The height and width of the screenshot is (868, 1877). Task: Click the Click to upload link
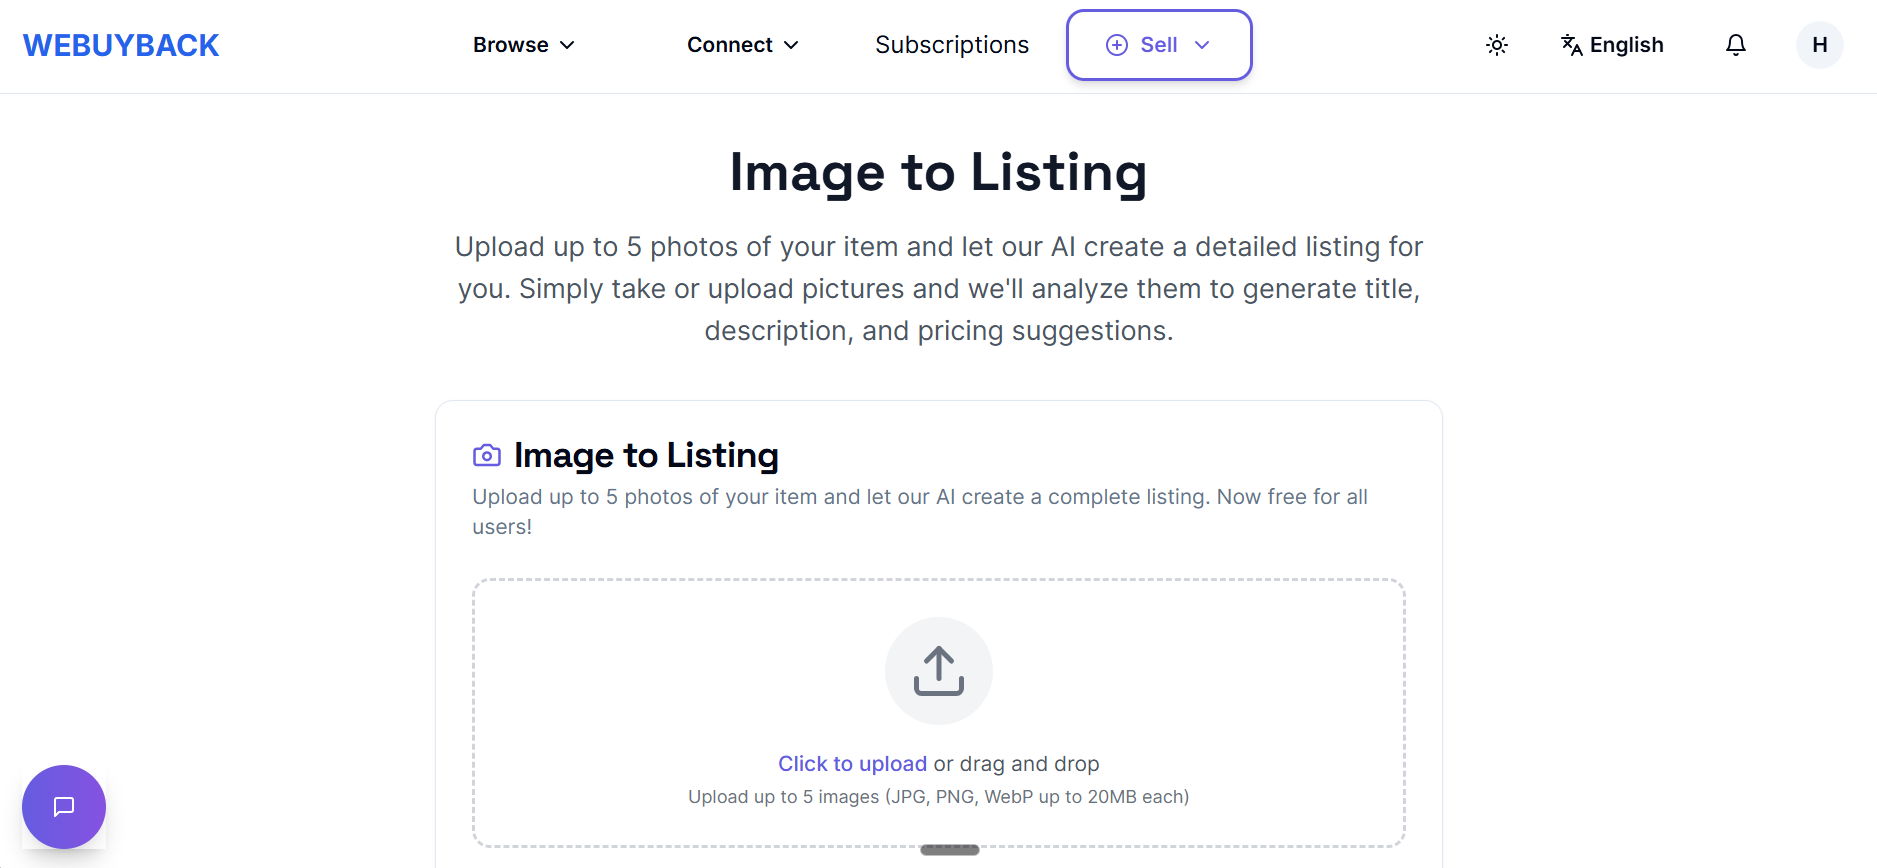pos(852,763)
